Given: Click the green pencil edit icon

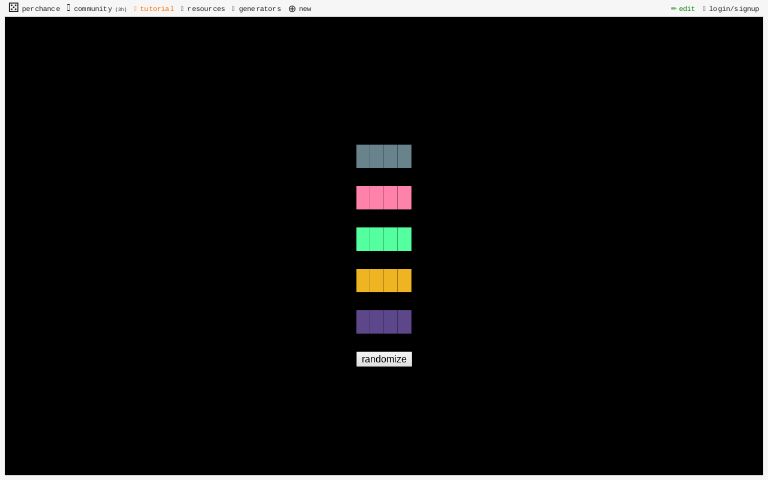Looking at the screenshot, I should click(673, 9).
